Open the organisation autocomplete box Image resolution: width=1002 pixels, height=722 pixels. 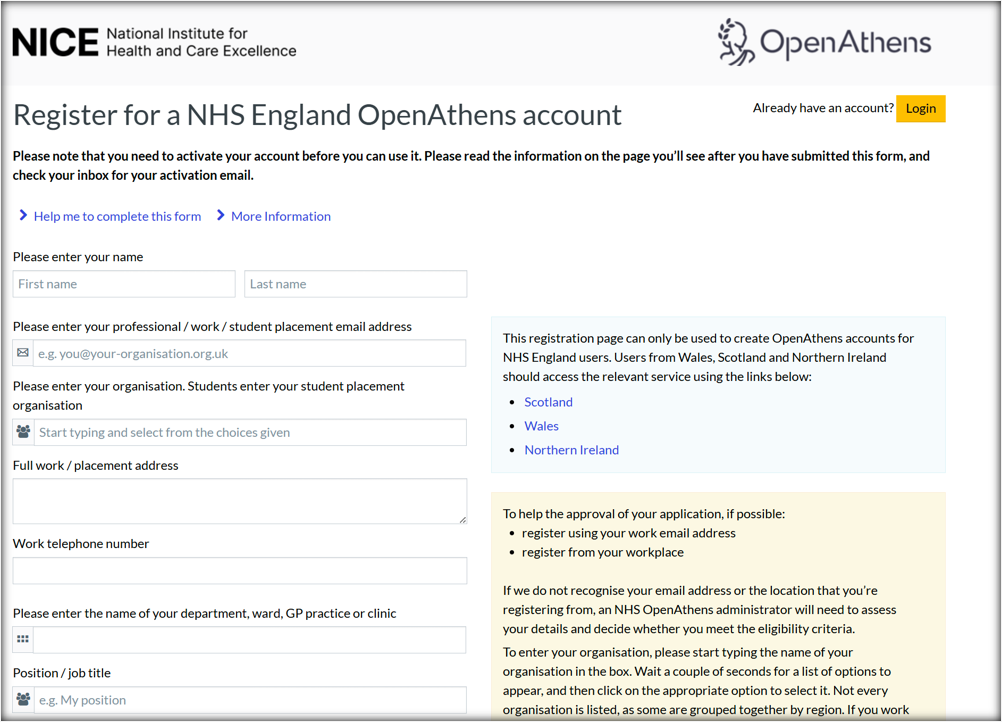(x=249, y=433)
